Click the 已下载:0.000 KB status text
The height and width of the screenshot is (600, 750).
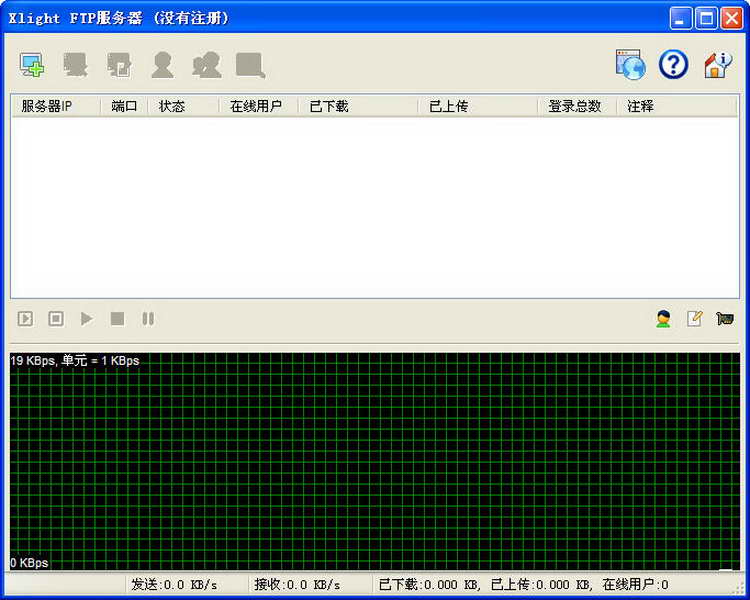(429, 585)
